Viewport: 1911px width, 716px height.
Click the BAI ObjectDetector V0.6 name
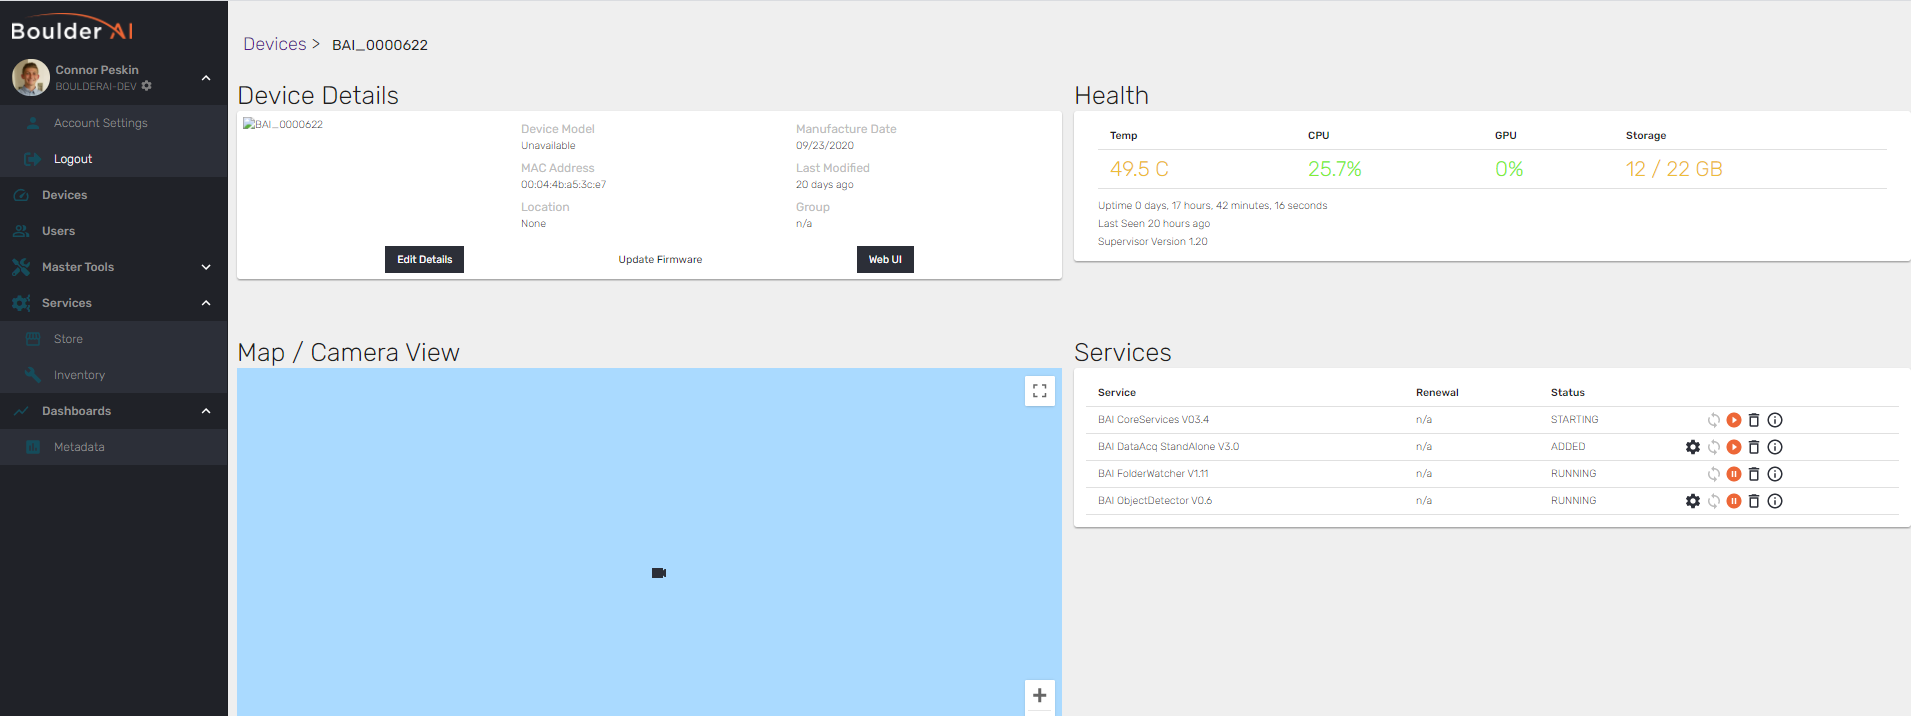[1155, 501]
